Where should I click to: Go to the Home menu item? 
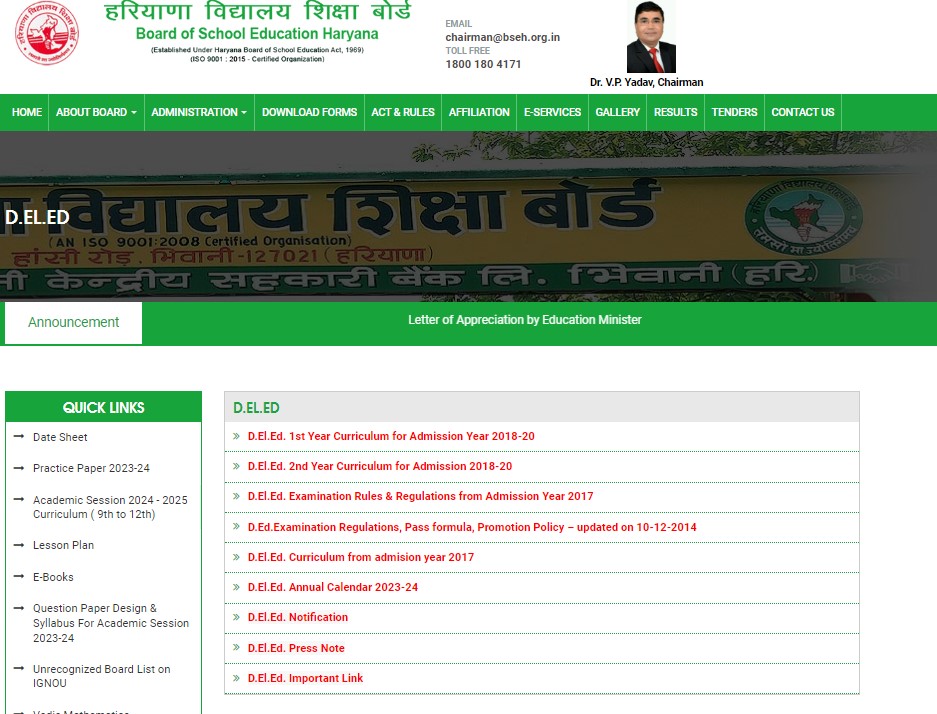coord(27,112)
